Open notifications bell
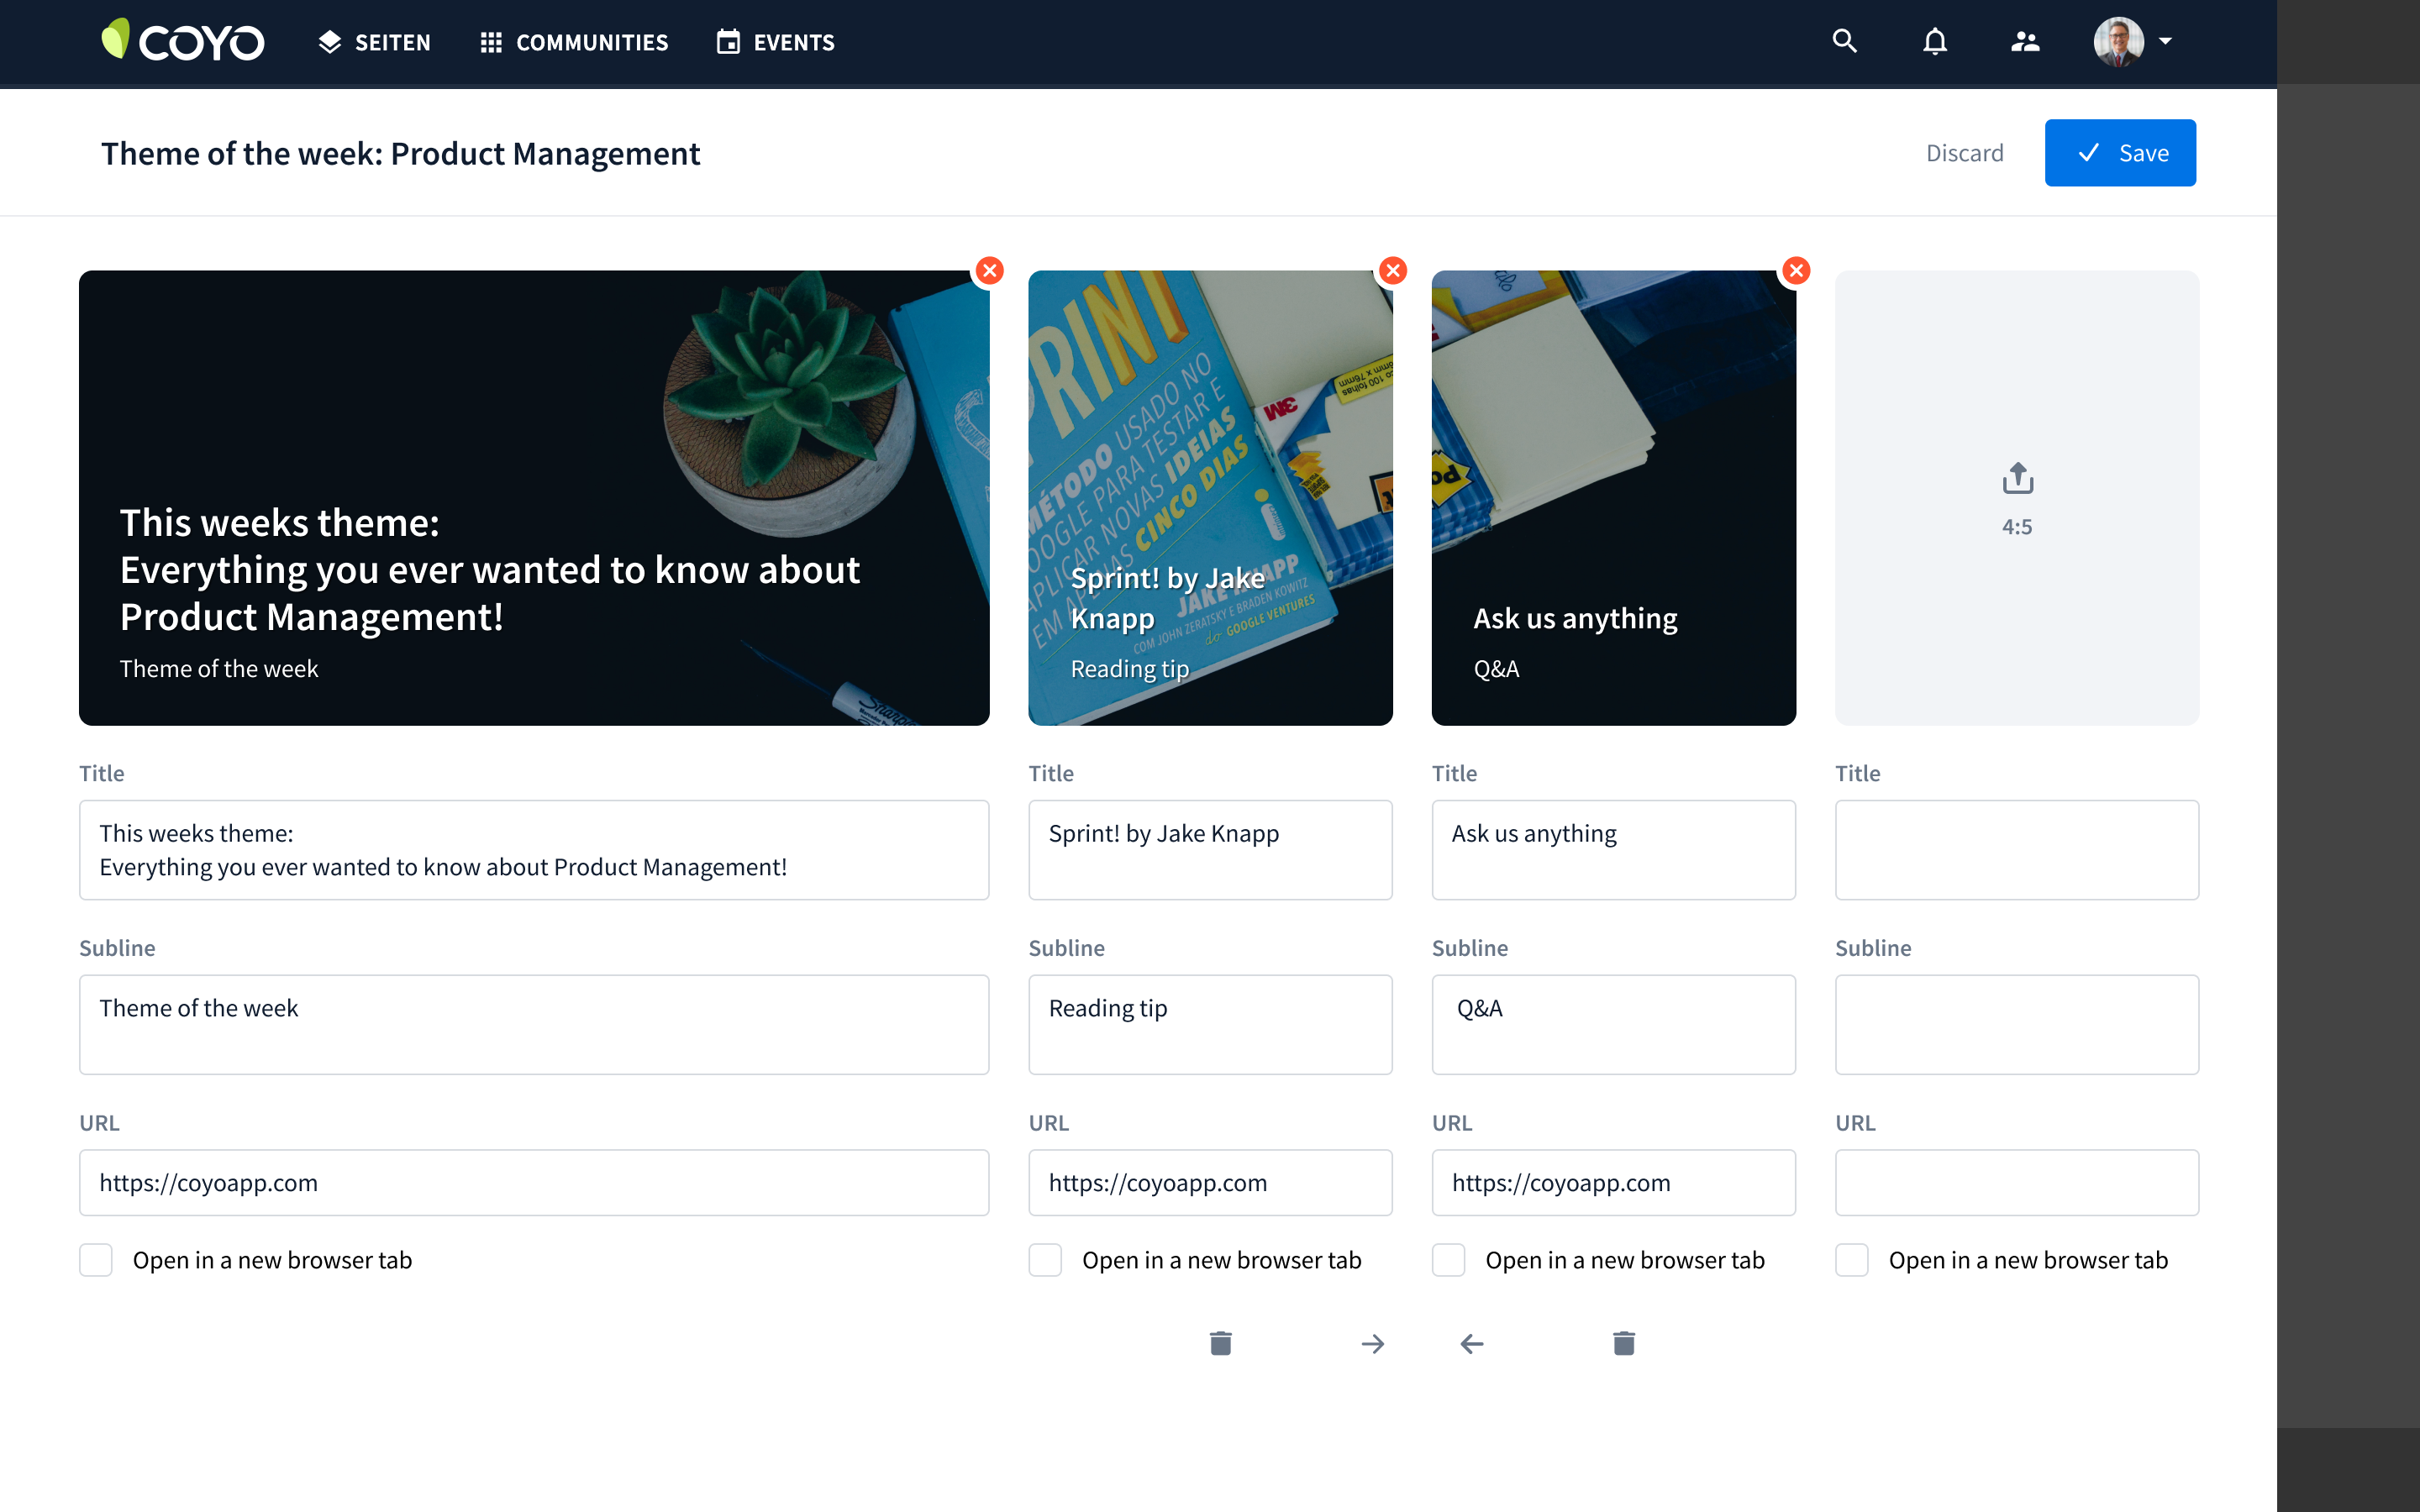The image size is (2420, 1512). 1935,41
